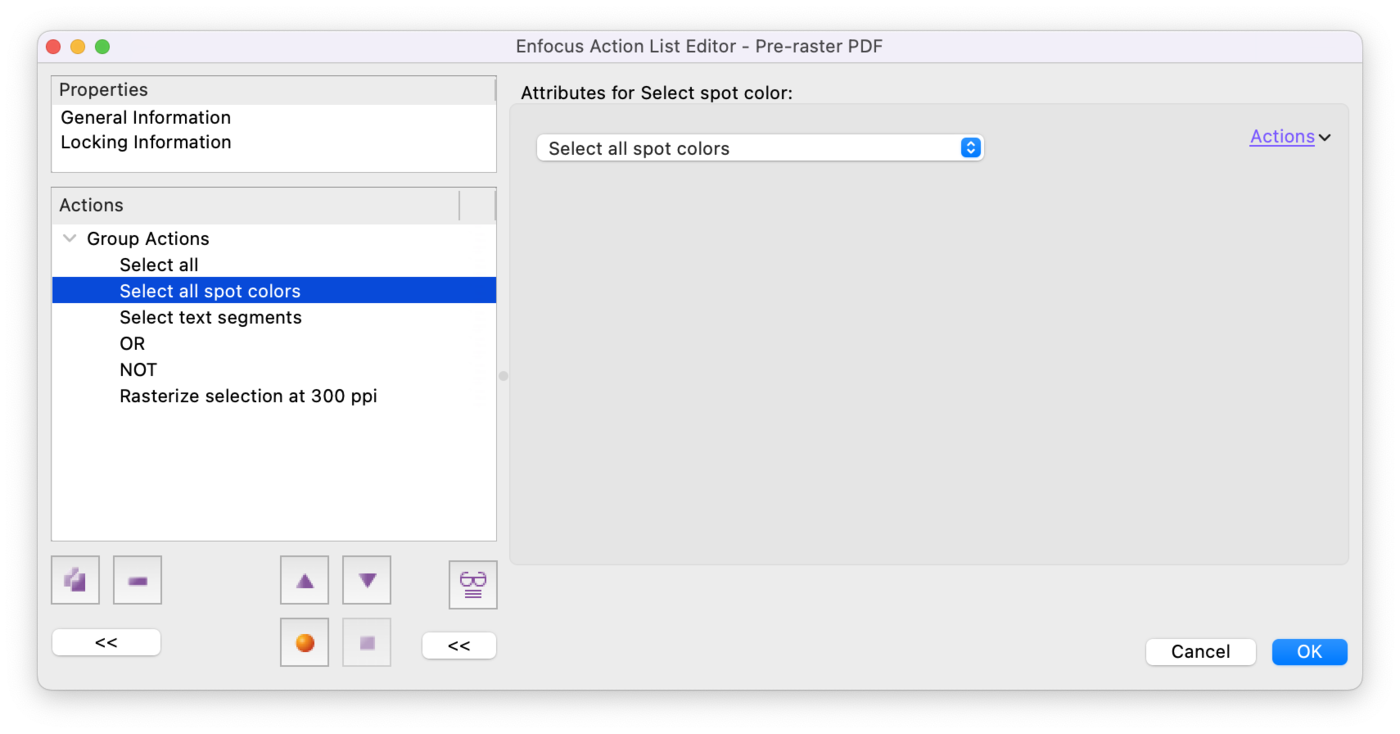
Task: Close the Action List Editor window
Action: 54,47
